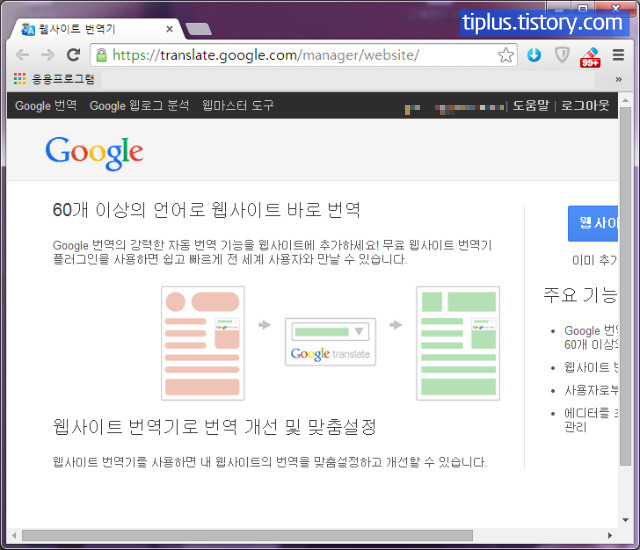Click the green translated page illustration
Viewport: 640px width, 550px height.
tap(458, 343)
